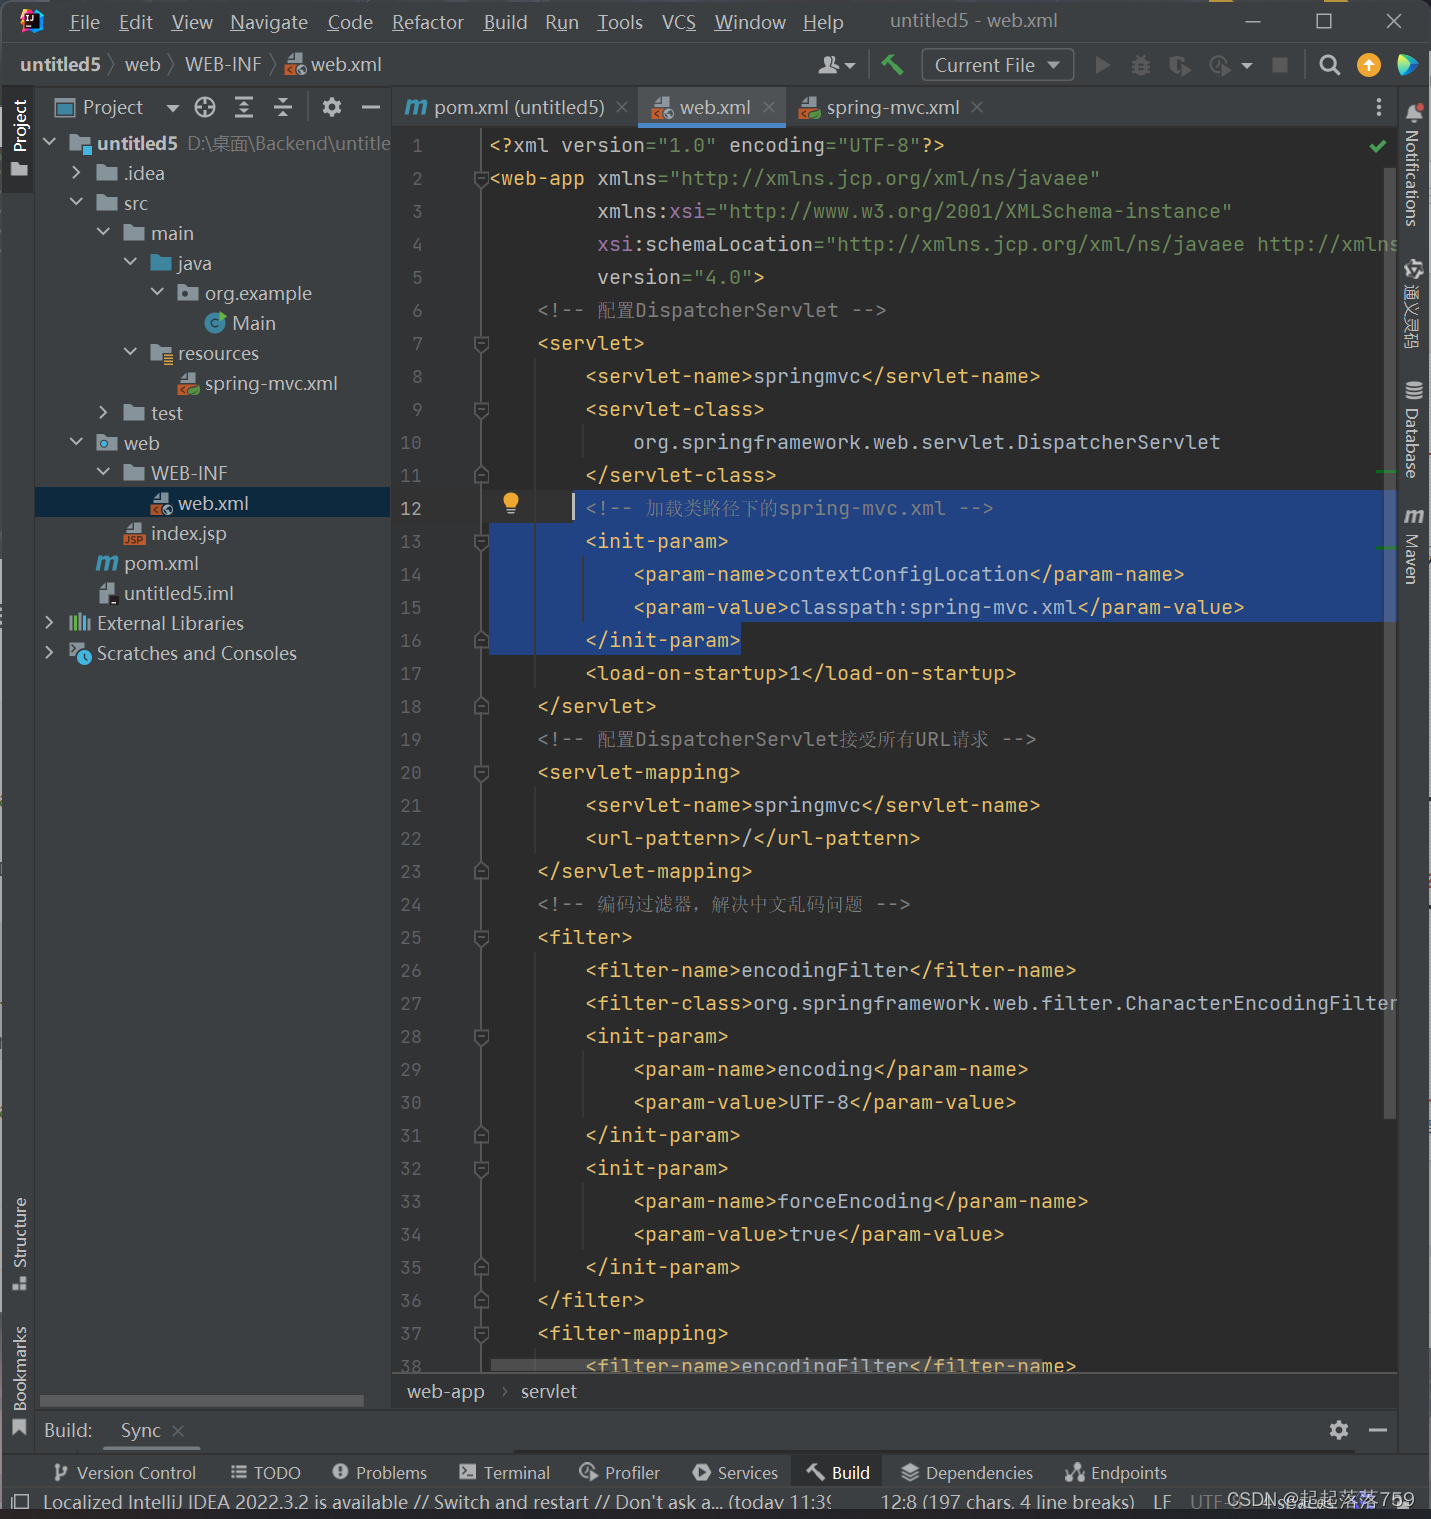Open Search Everywhere magnifier icon
The width and height of the screenshot is (1431, 1519).
(x=1329, y=65)
